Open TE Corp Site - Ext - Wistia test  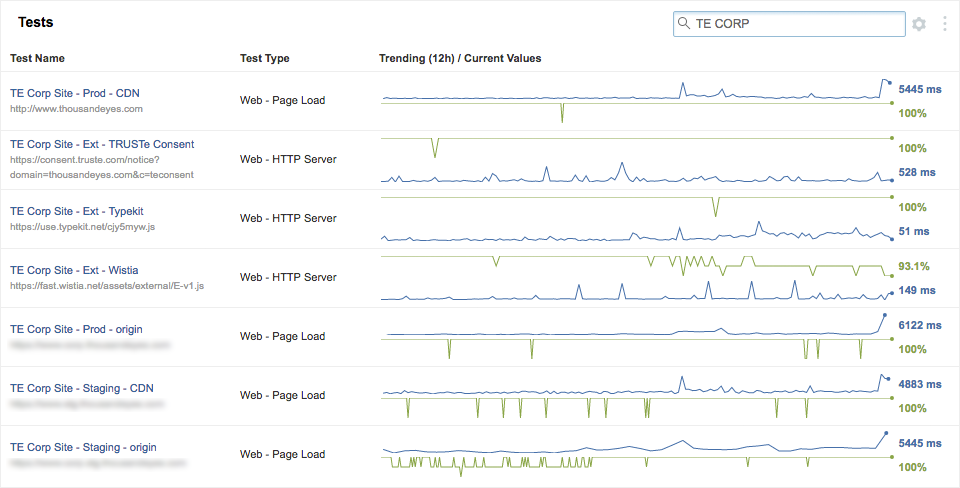(x=74, y=270)
